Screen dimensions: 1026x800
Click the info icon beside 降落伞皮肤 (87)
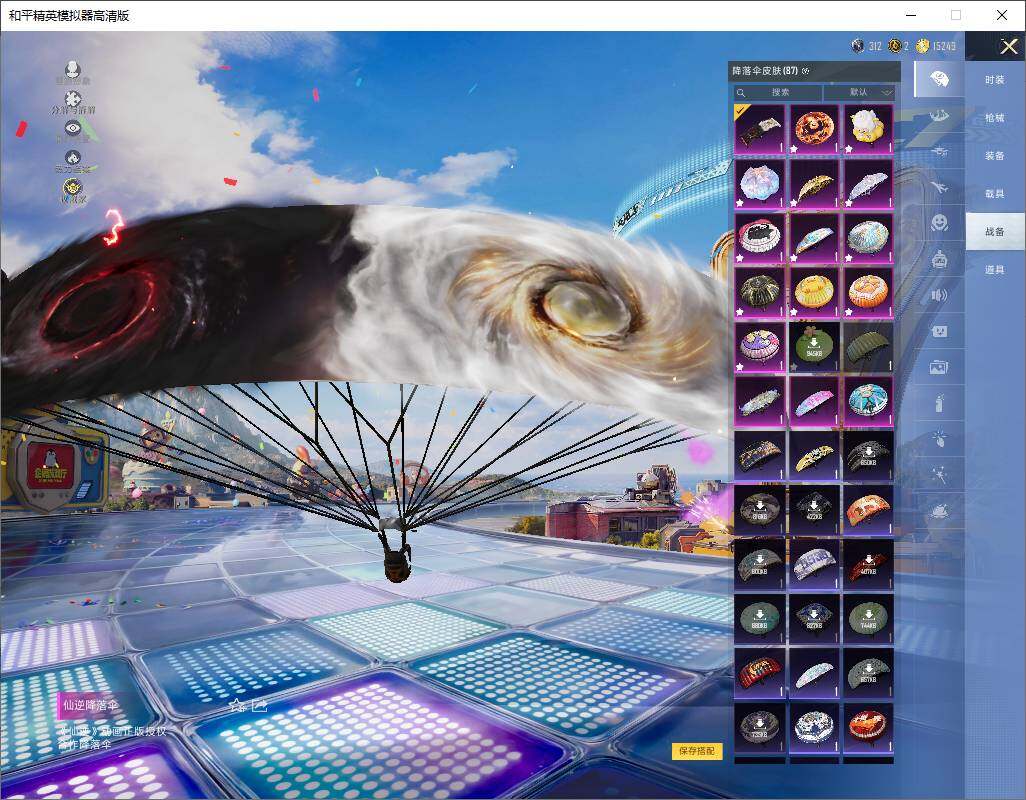point(806,71)
